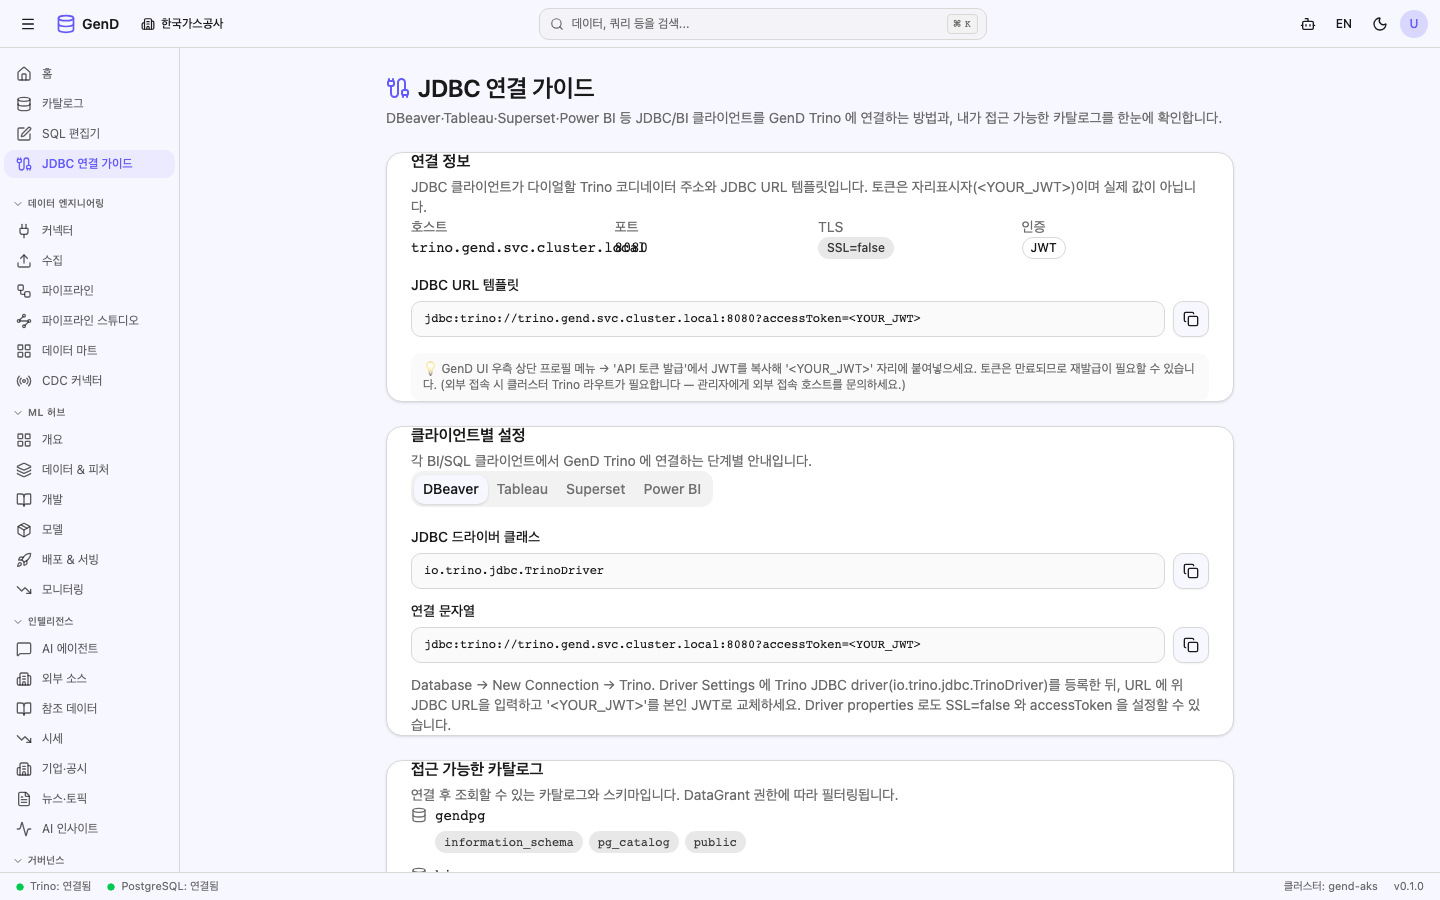
Task: Click the gendpg catalog entry
Action: pos(449,816)
